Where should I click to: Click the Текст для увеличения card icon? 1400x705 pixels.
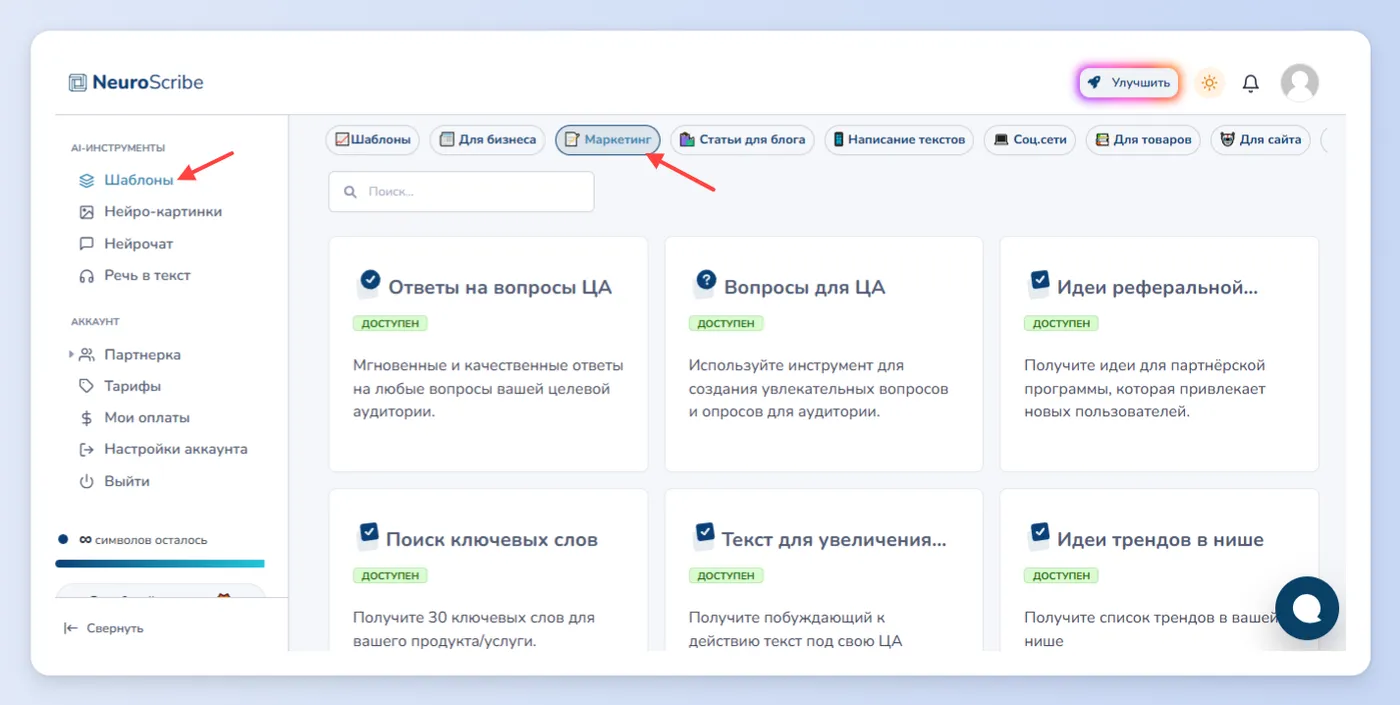704,536
